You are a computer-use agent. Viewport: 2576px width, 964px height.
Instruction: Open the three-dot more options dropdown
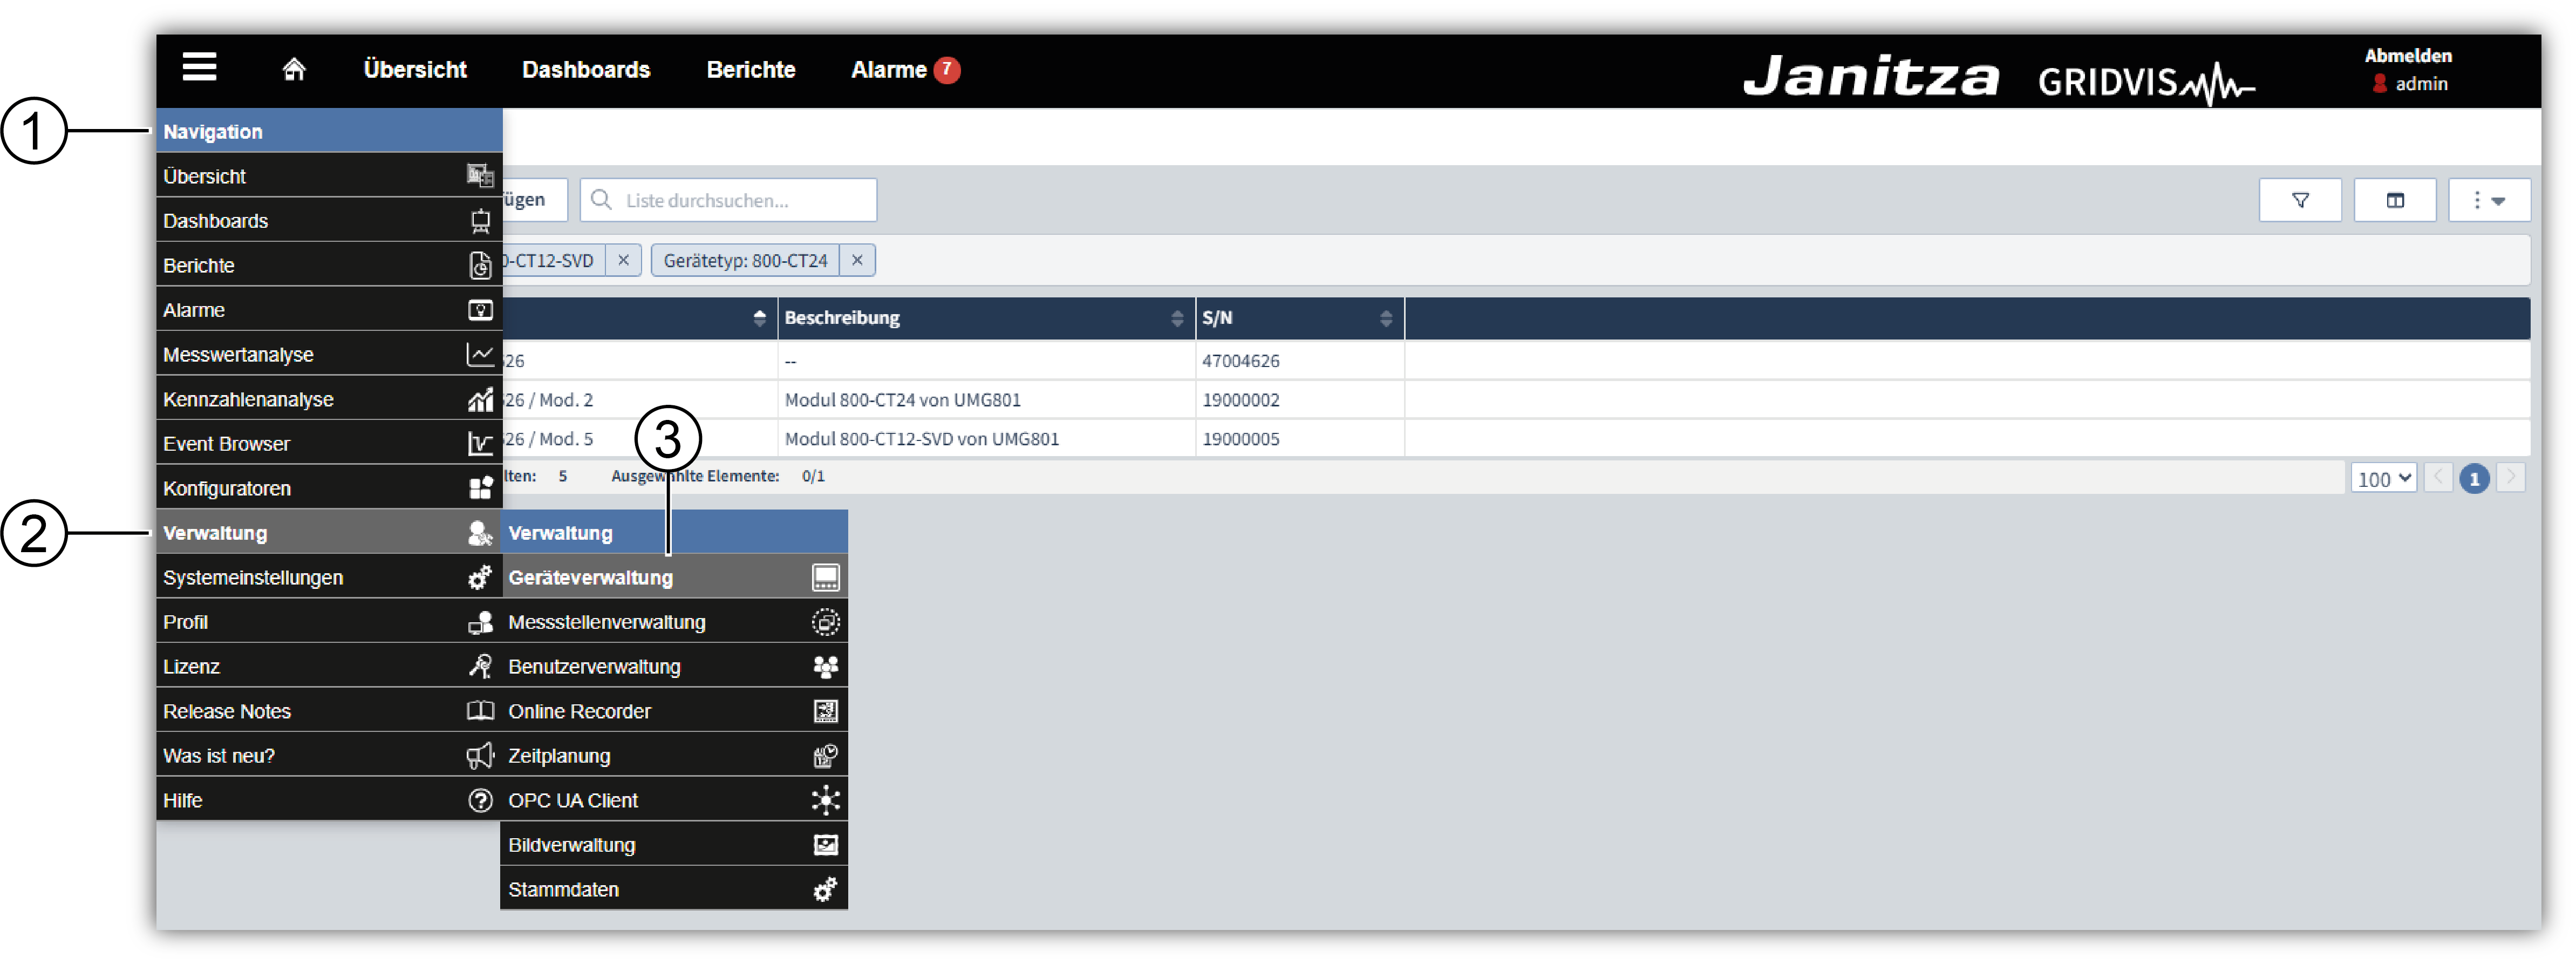(x=2488, y=200)
